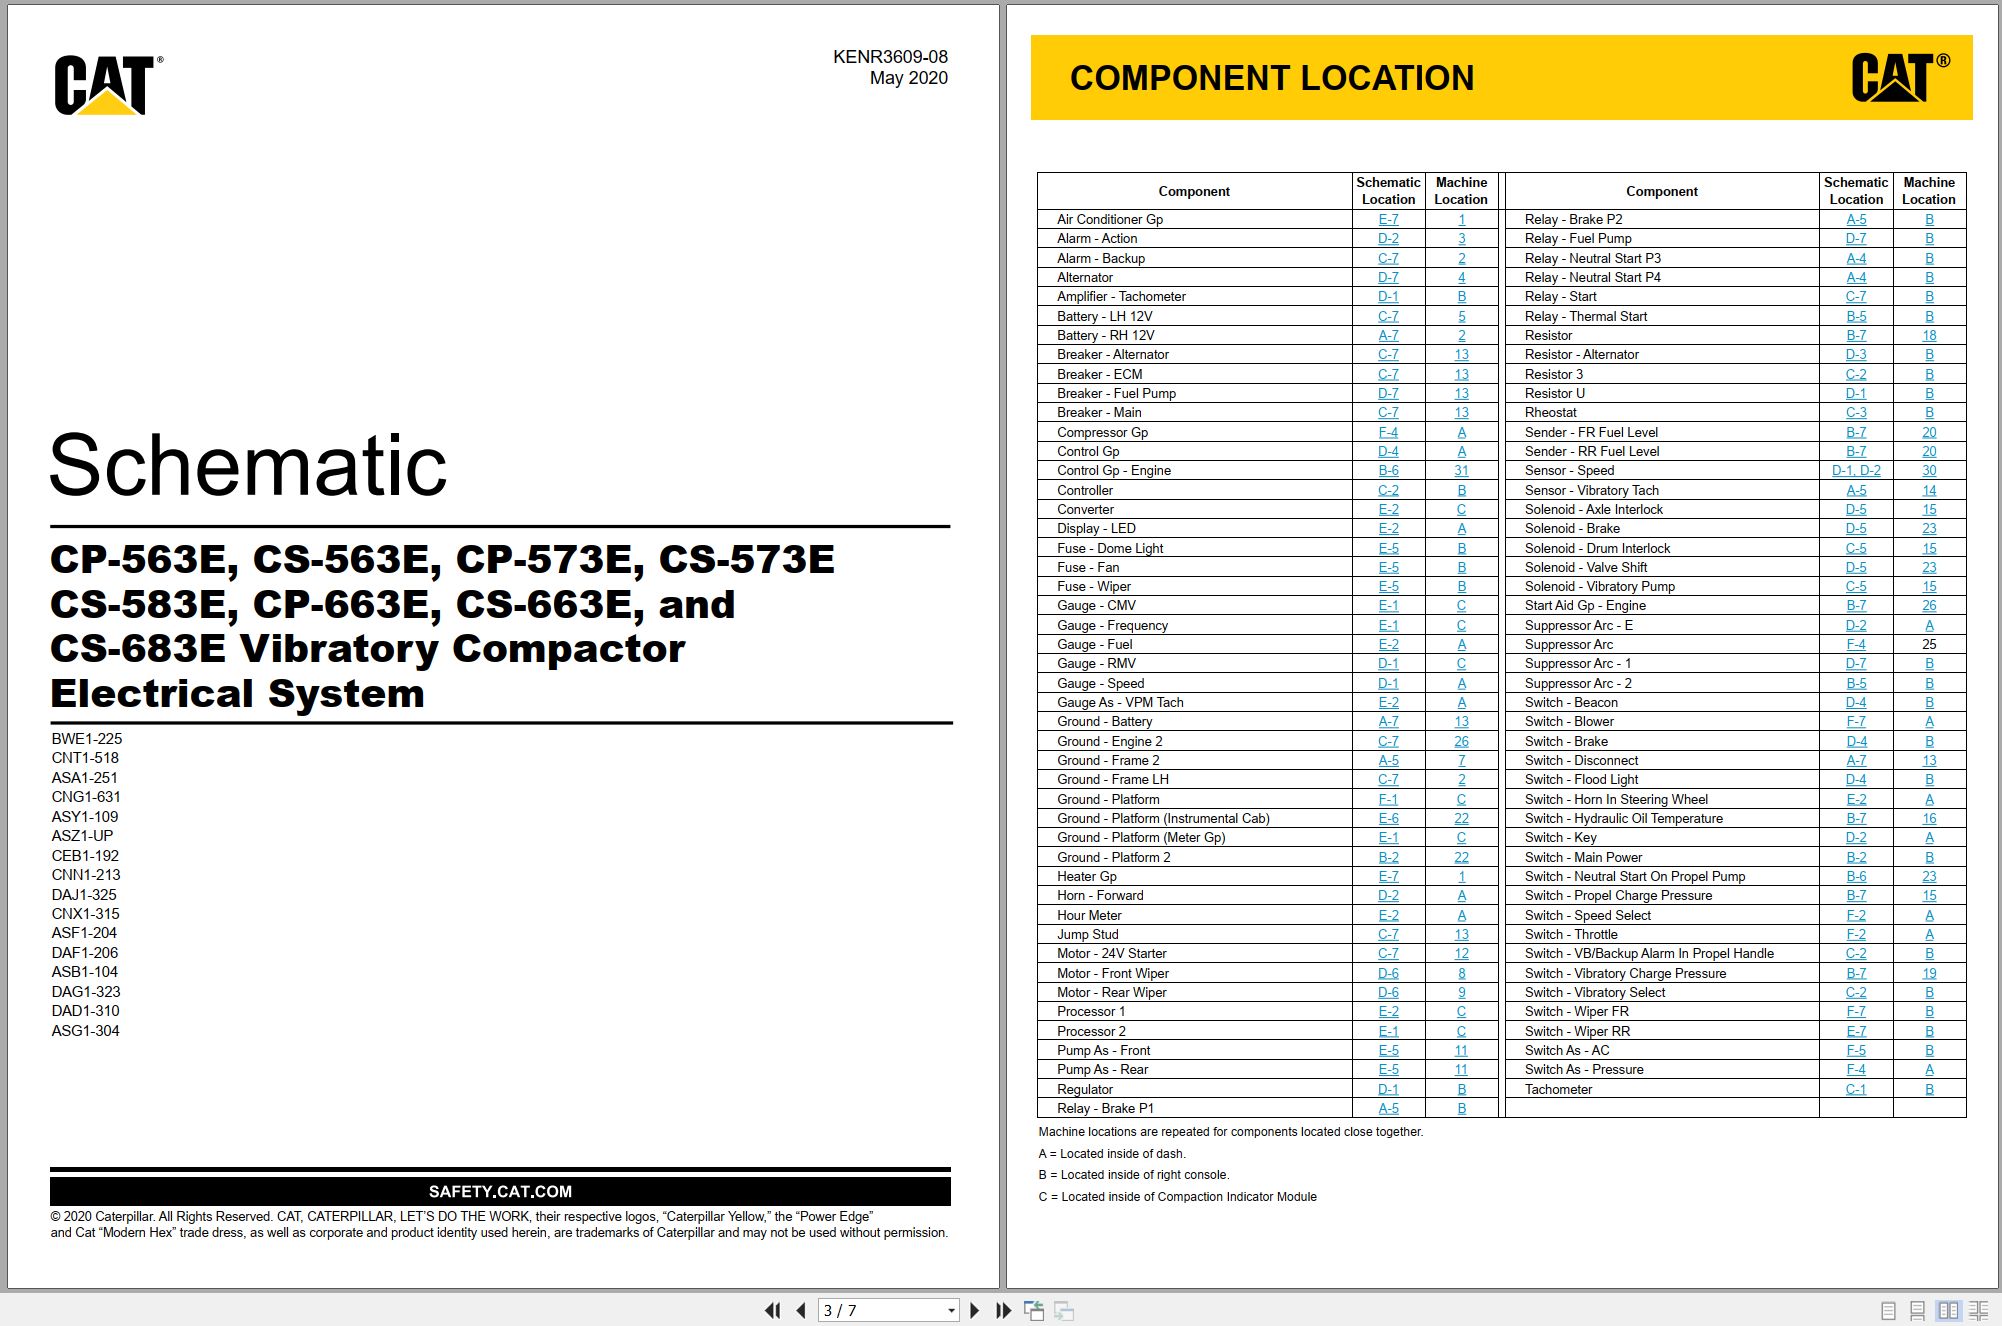The width and height of the screenshot is (2002, 1326).
Task: Select serial prefix ASG1-304
Action: pos(86,1031)
